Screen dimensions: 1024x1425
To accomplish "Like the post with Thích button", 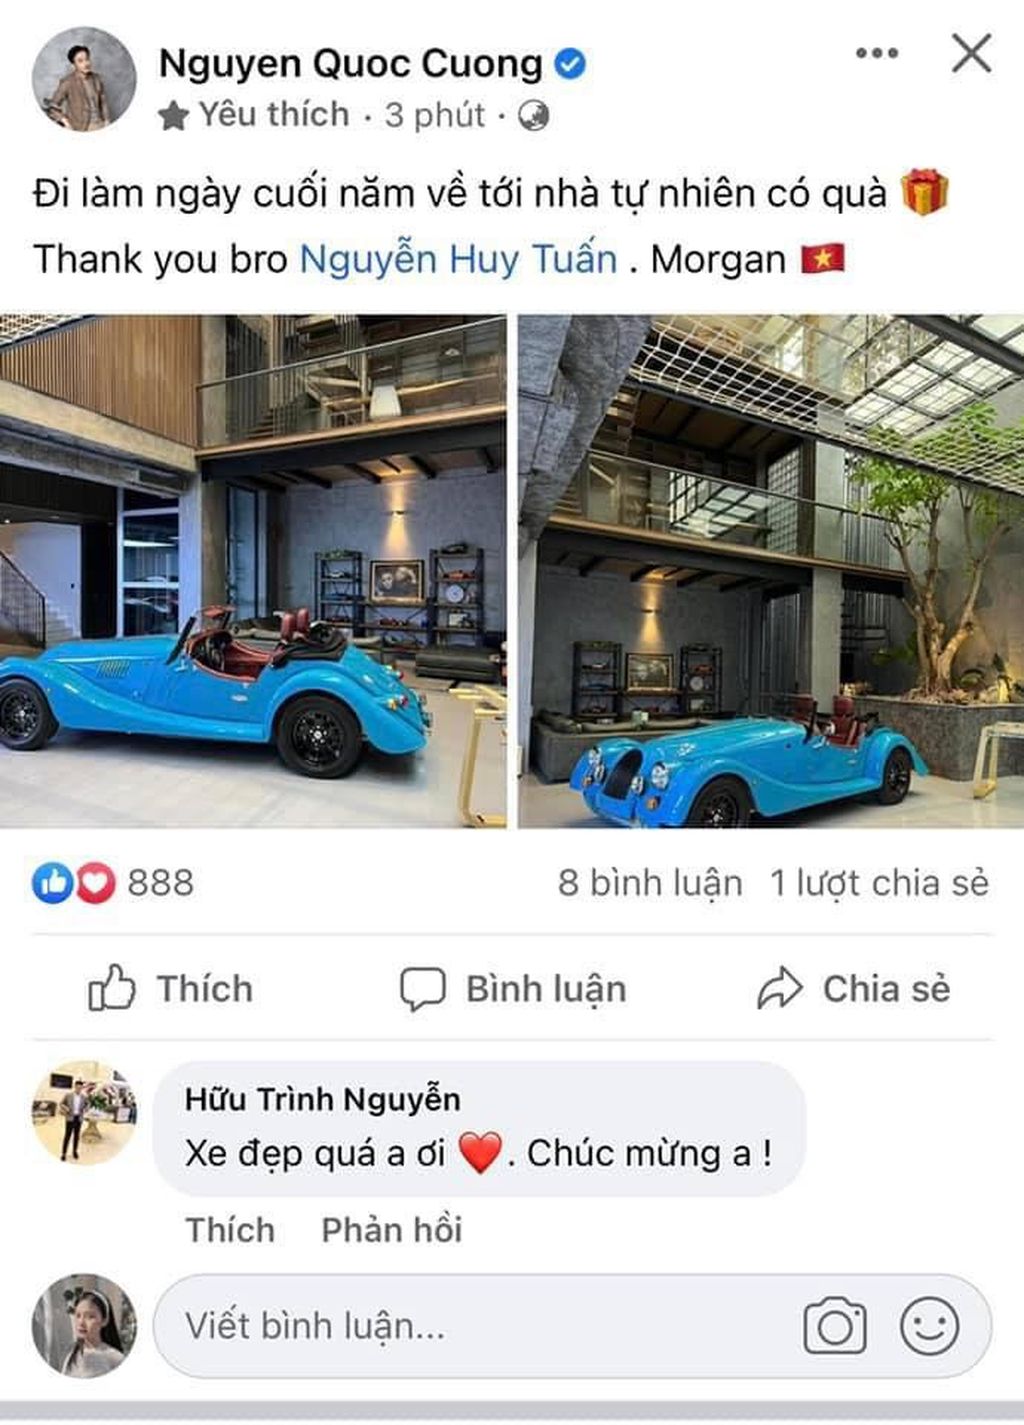I will 170,989.
